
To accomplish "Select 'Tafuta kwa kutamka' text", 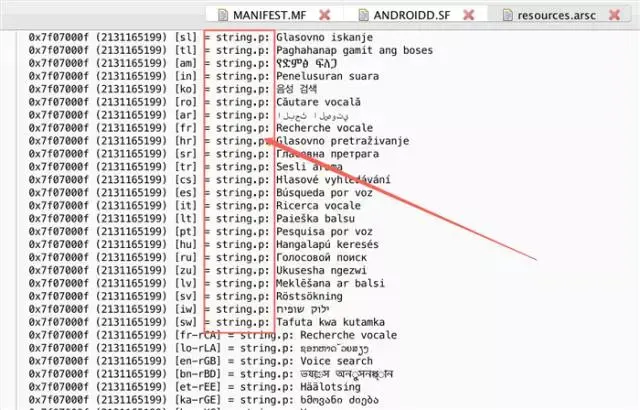I will point(331,322).
